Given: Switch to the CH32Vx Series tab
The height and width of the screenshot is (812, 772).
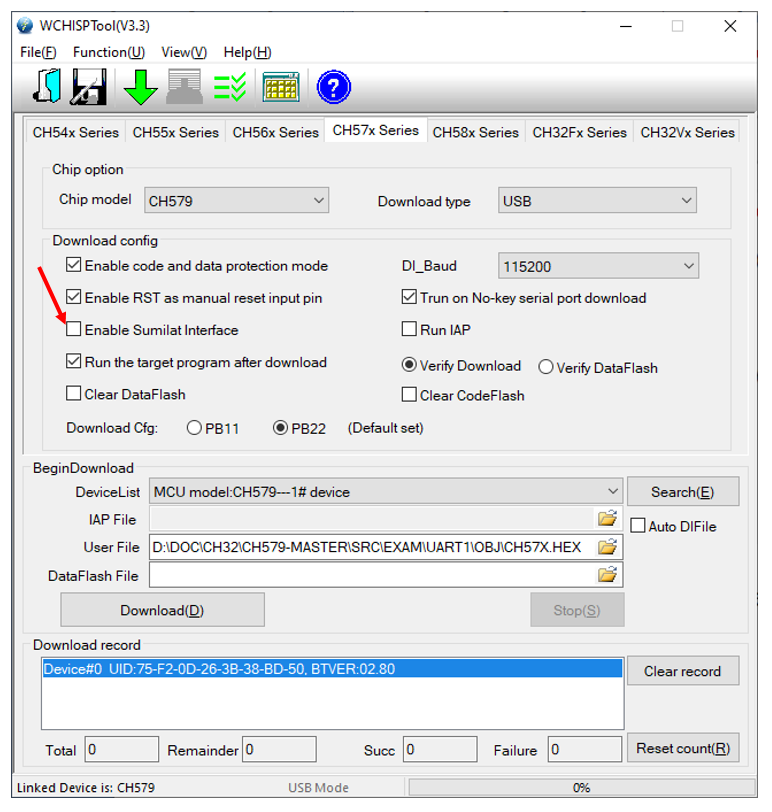Looking at the screenshot, I should (688, 132).
